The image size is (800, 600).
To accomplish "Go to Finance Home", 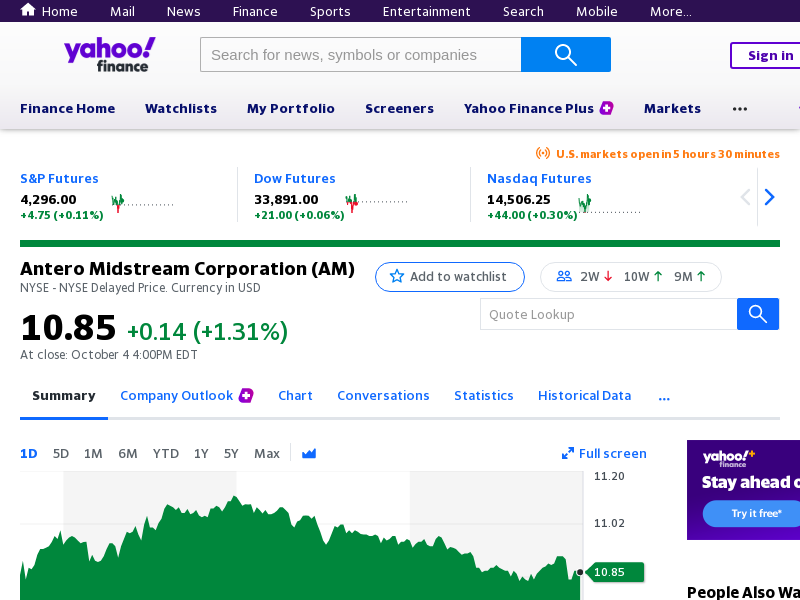I will [67, 109].
